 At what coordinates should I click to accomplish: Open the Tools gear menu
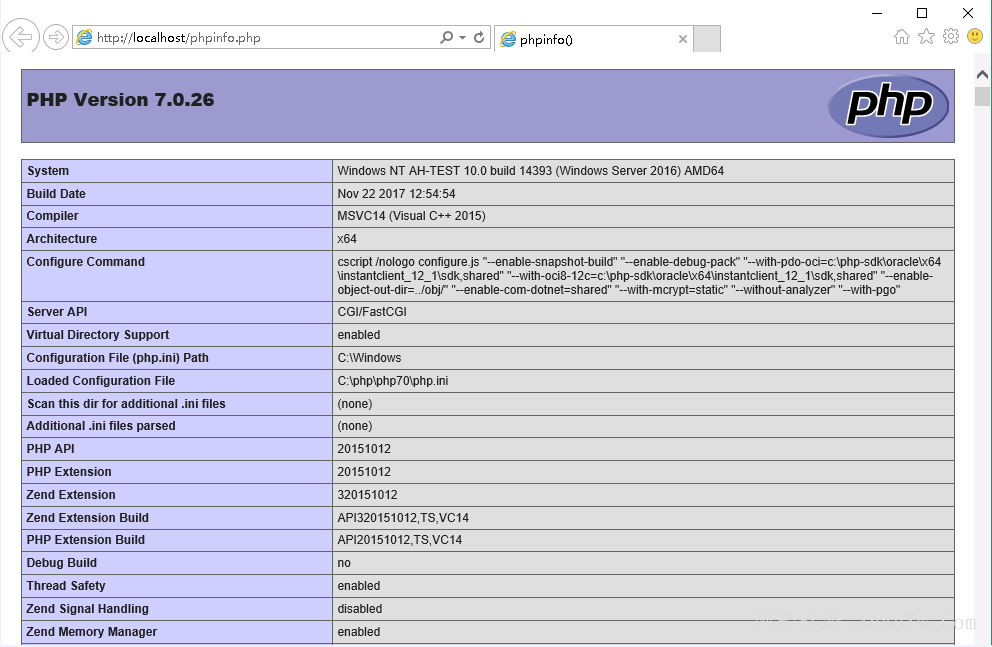coord(950,37)
